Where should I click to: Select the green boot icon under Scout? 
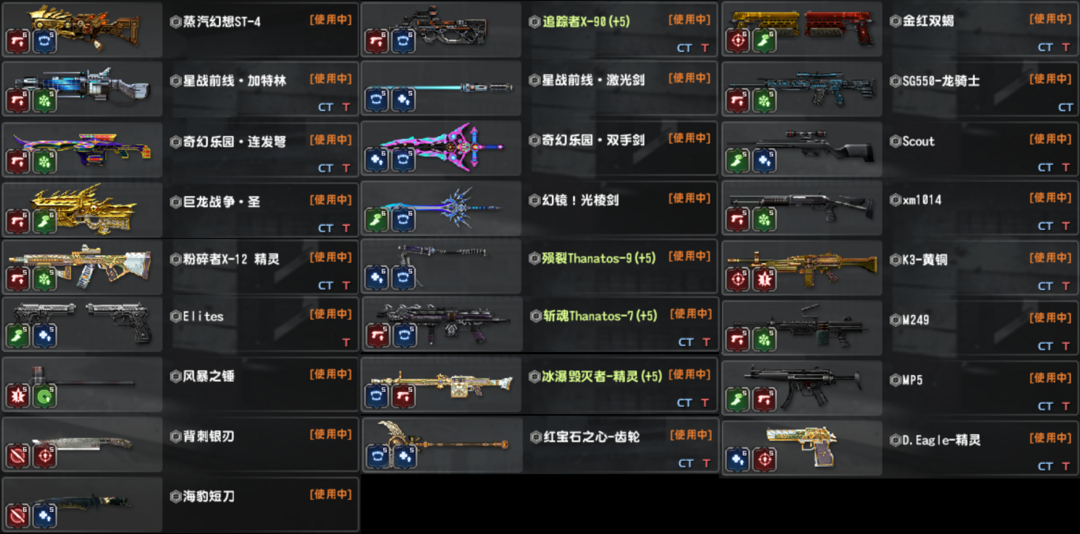tap(738, 161)
